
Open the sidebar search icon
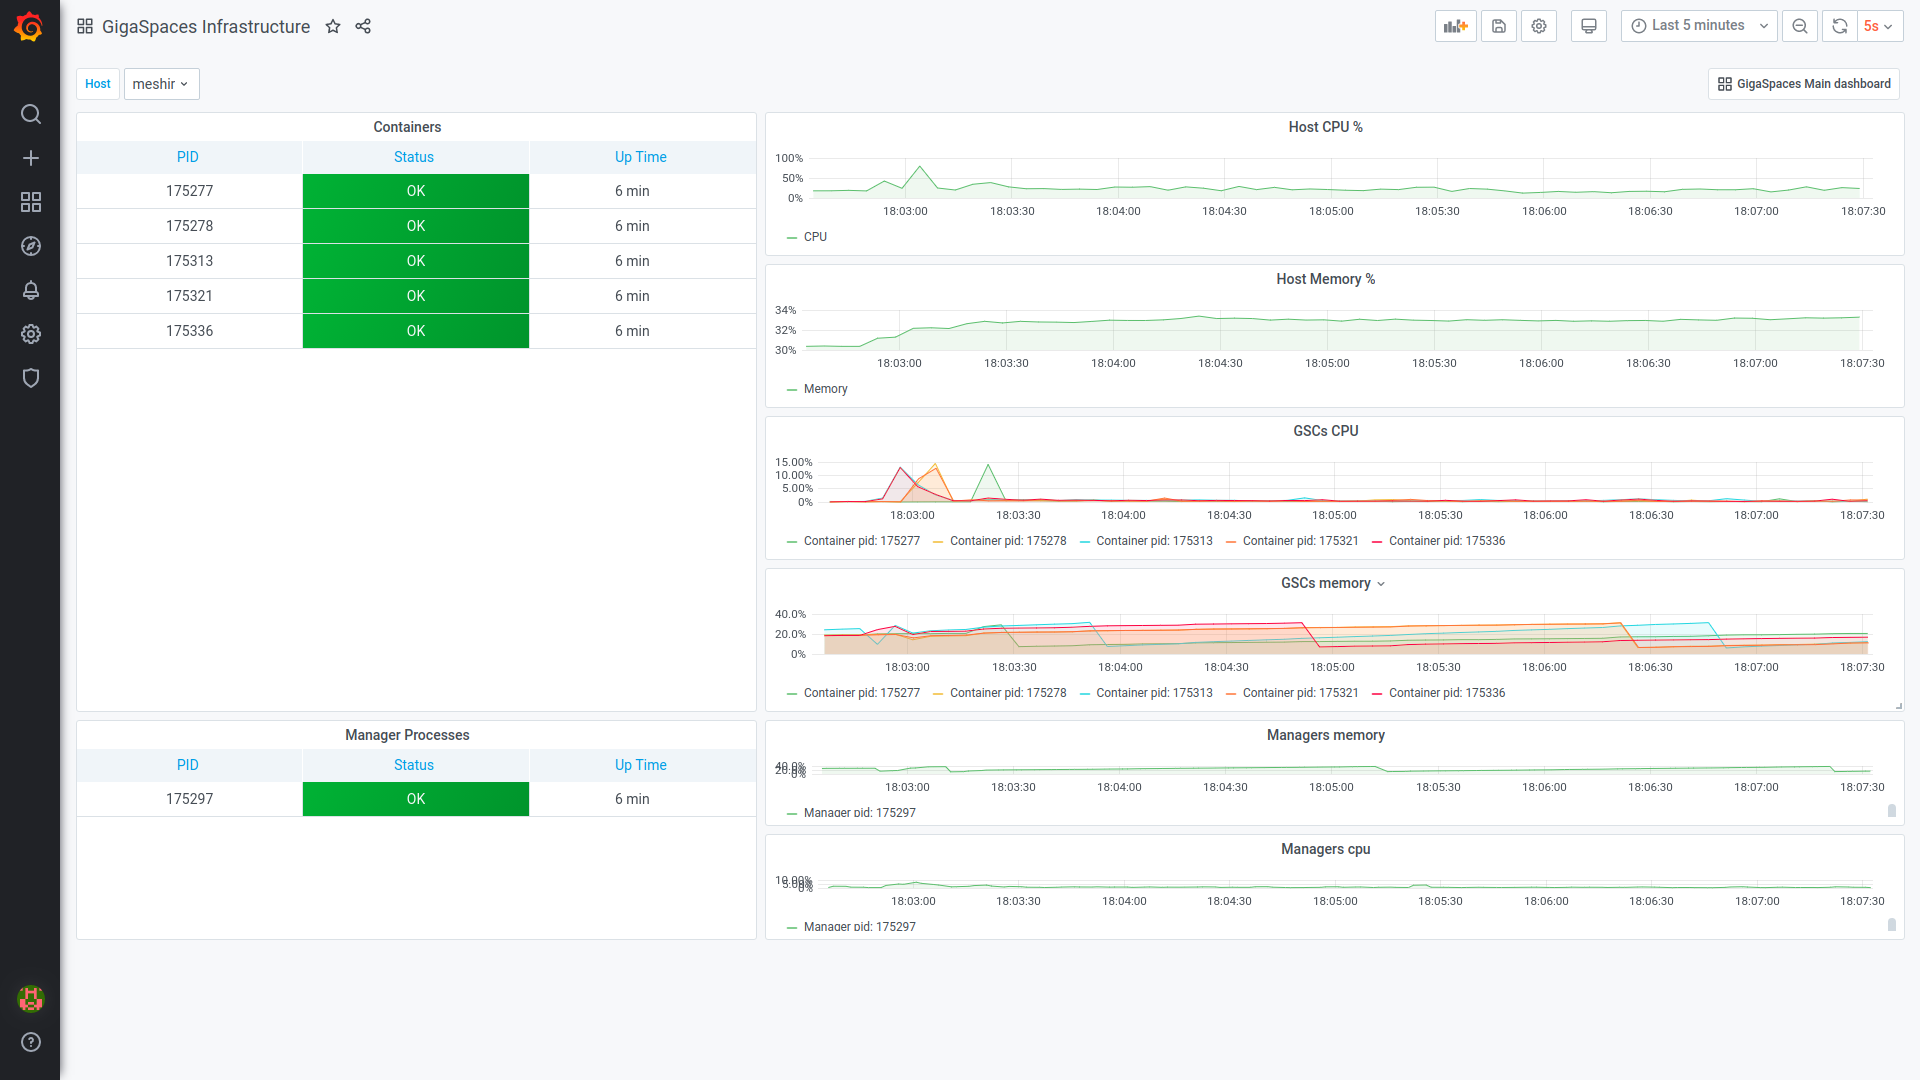31,114
